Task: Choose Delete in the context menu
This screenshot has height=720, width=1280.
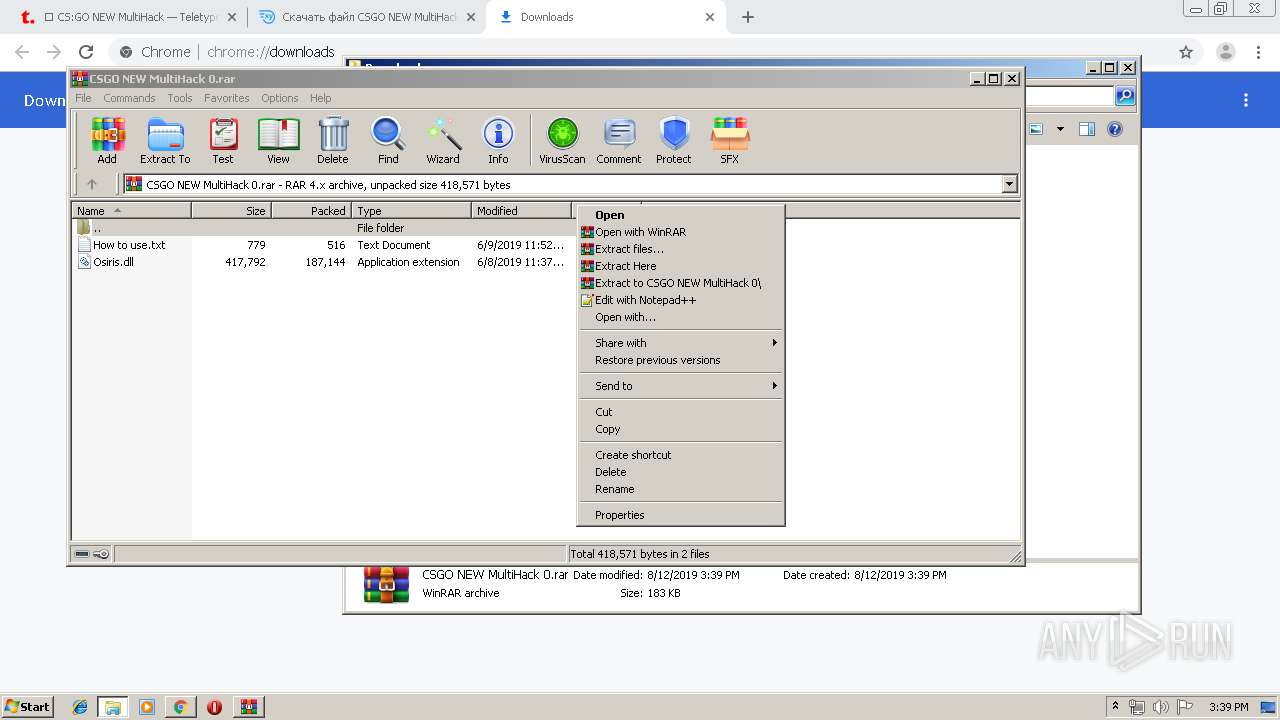Action: (x=680, y=472)
